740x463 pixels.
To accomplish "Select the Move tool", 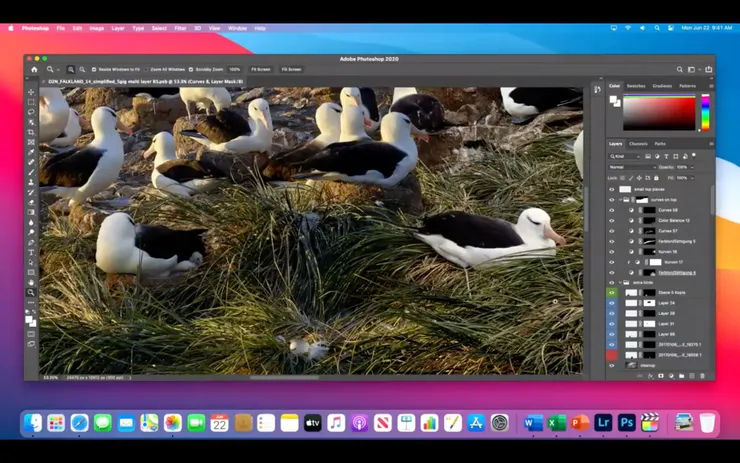I will [31, 92].
